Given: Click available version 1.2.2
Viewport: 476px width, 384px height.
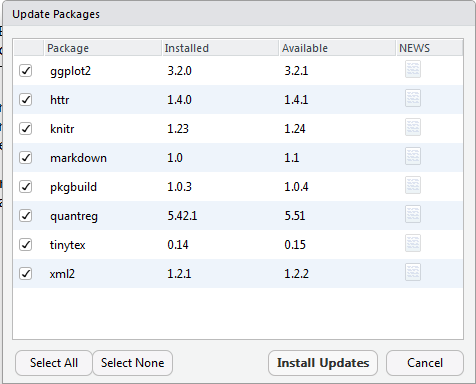Looking at the screenshot, I should coord(297,274).
